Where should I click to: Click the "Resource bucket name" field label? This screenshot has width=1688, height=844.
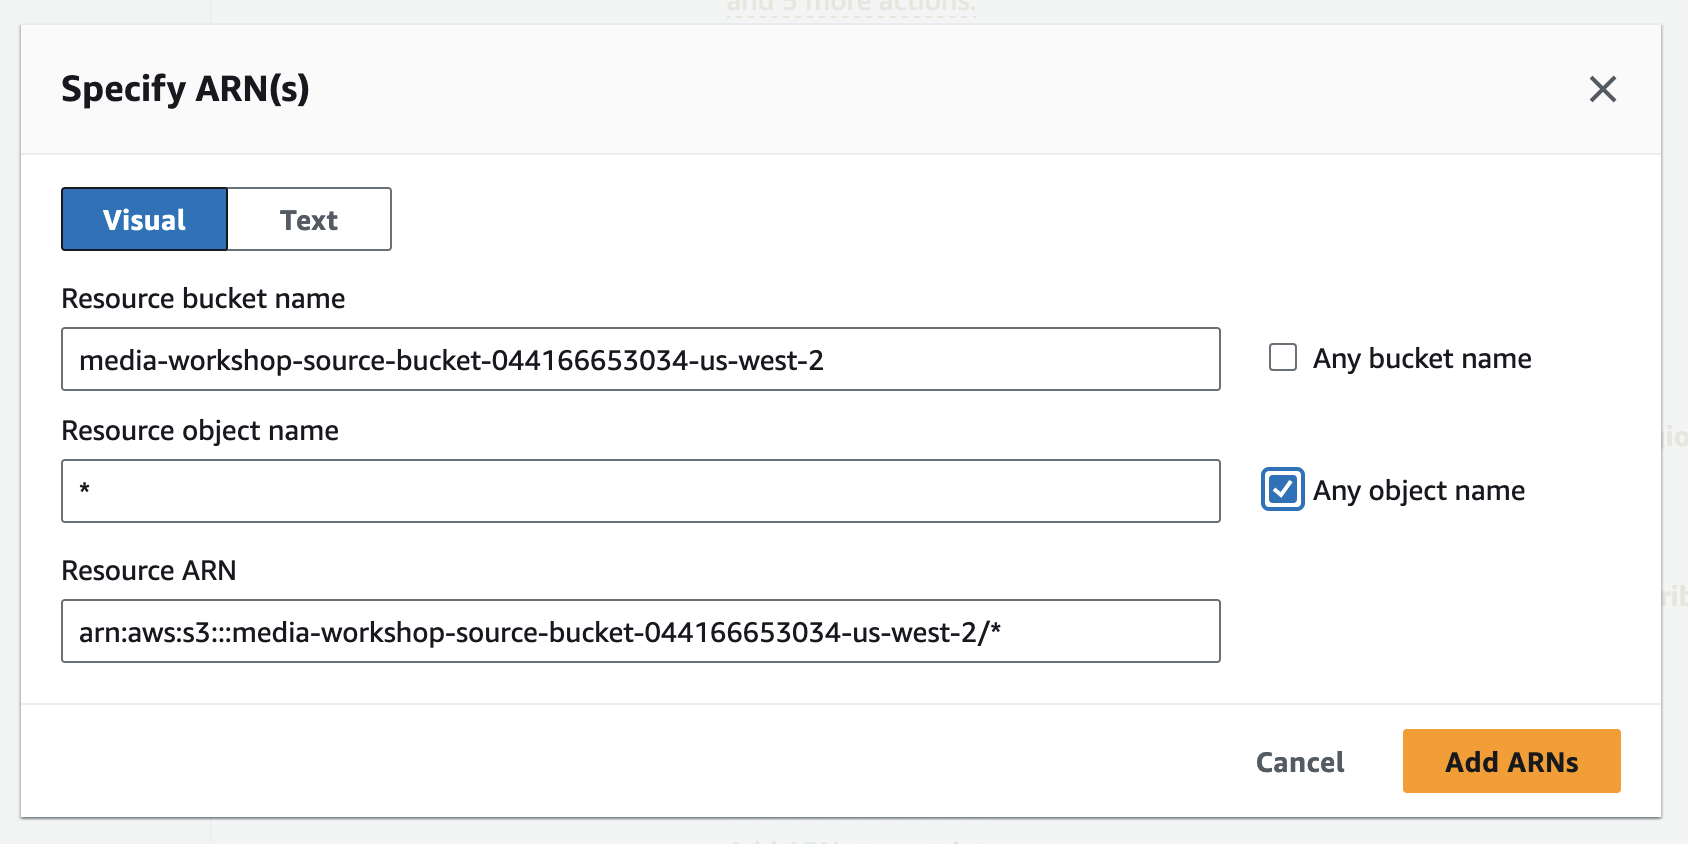(x=203, y=298)
